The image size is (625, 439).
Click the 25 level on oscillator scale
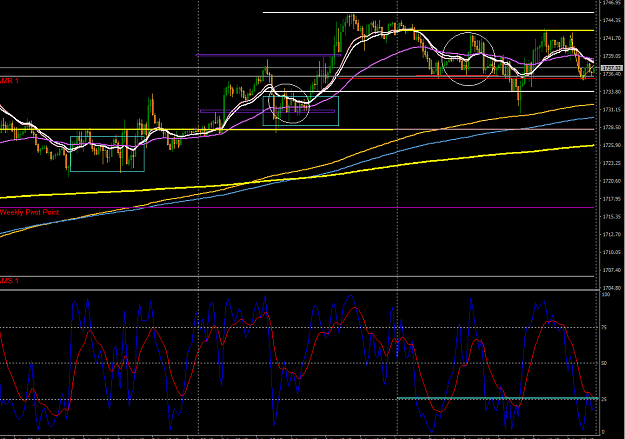pyautogui.click(x=604, y=399)
